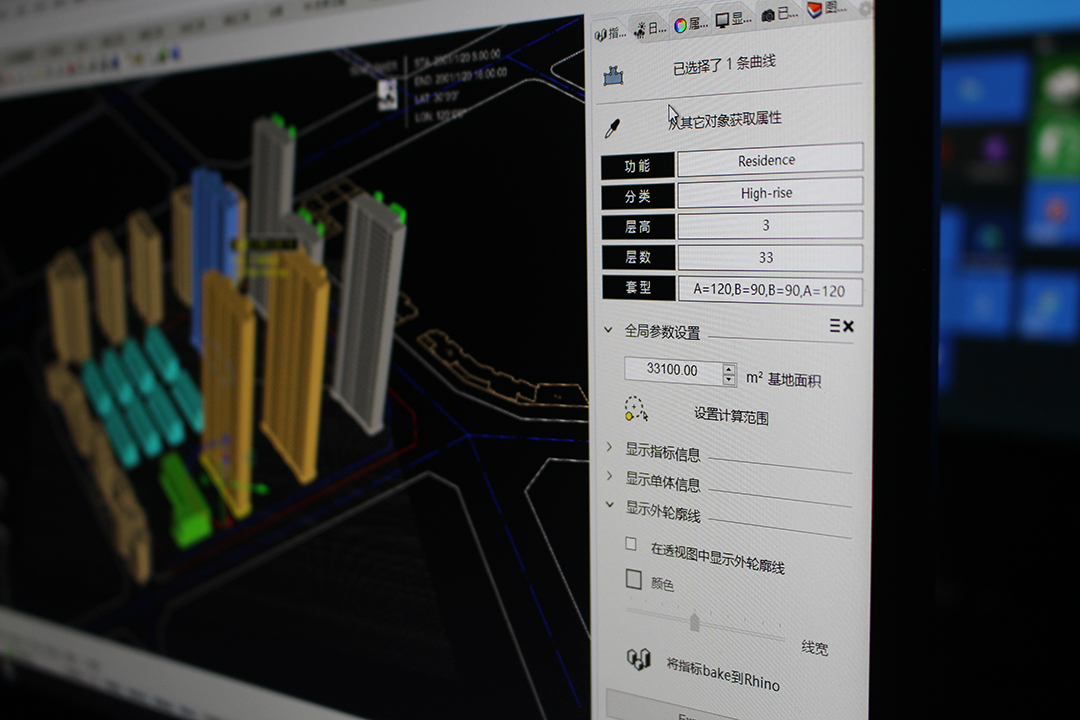Expand the 显示指标信息 section

tap(610, 447)
